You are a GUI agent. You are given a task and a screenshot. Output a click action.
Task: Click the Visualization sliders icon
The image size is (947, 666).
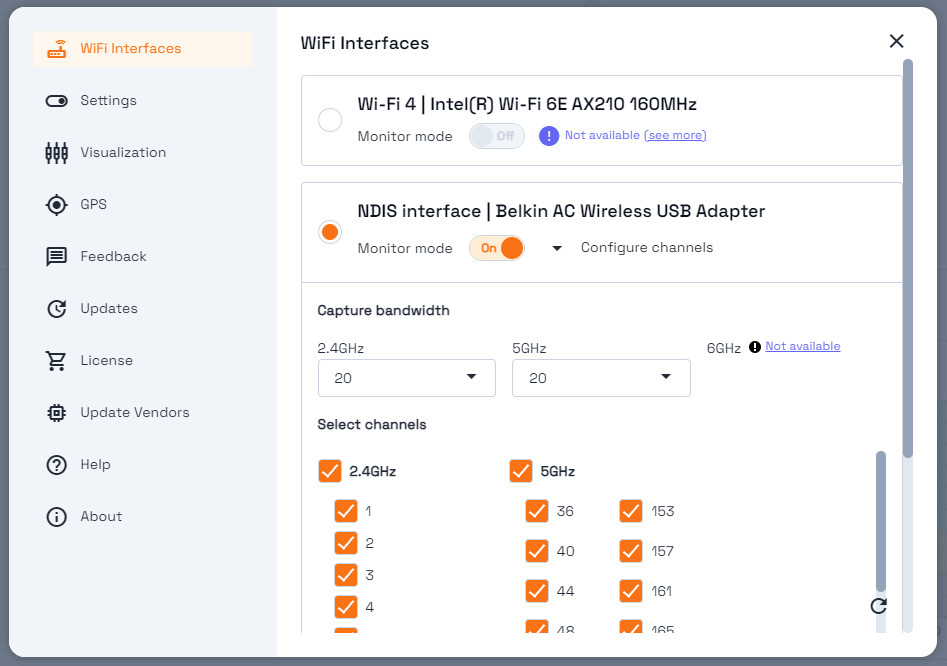[57, 153]
